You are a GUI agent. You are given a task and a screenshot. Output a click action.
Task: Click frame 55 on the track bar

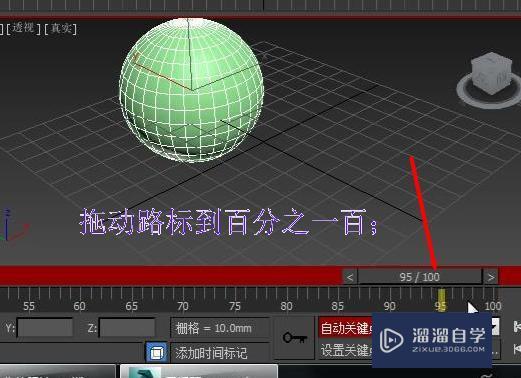coord(29,306)
